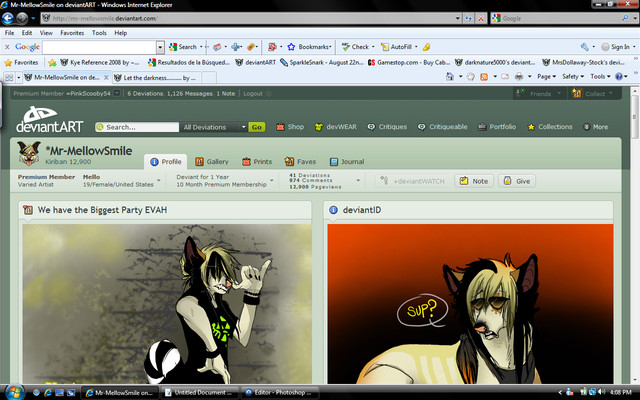Open the Critiques link
Viewport: 640px width, 400px height.
click(x=387, y=127)
